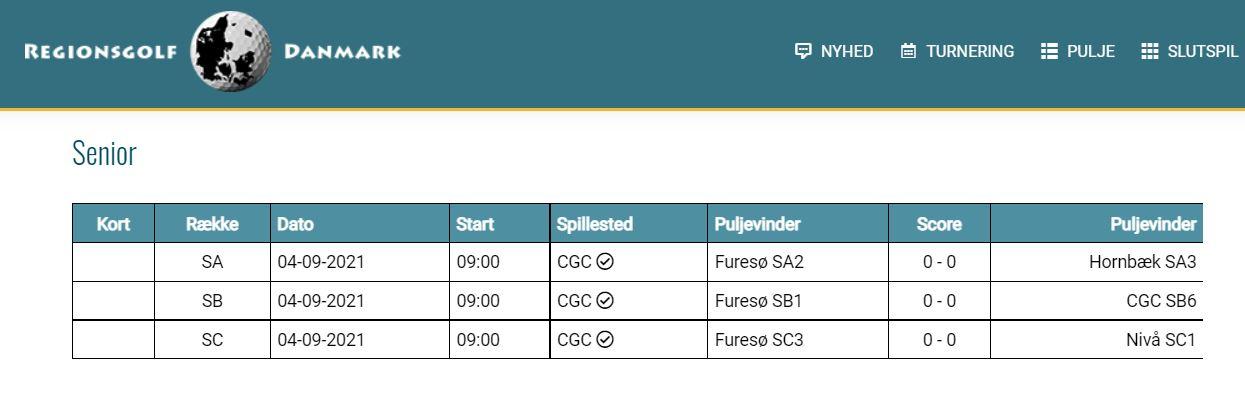Click the PULJE list icon
The width and height of the screenshot is (1245, 395).
[x=1049, y=51]
